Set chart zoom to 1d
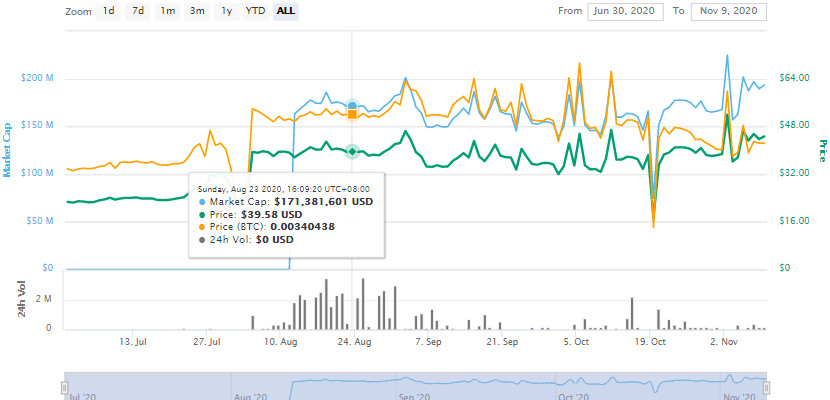The height and width of the screenshot is (400, 830). pyautogui.click(x=109, y=11)
